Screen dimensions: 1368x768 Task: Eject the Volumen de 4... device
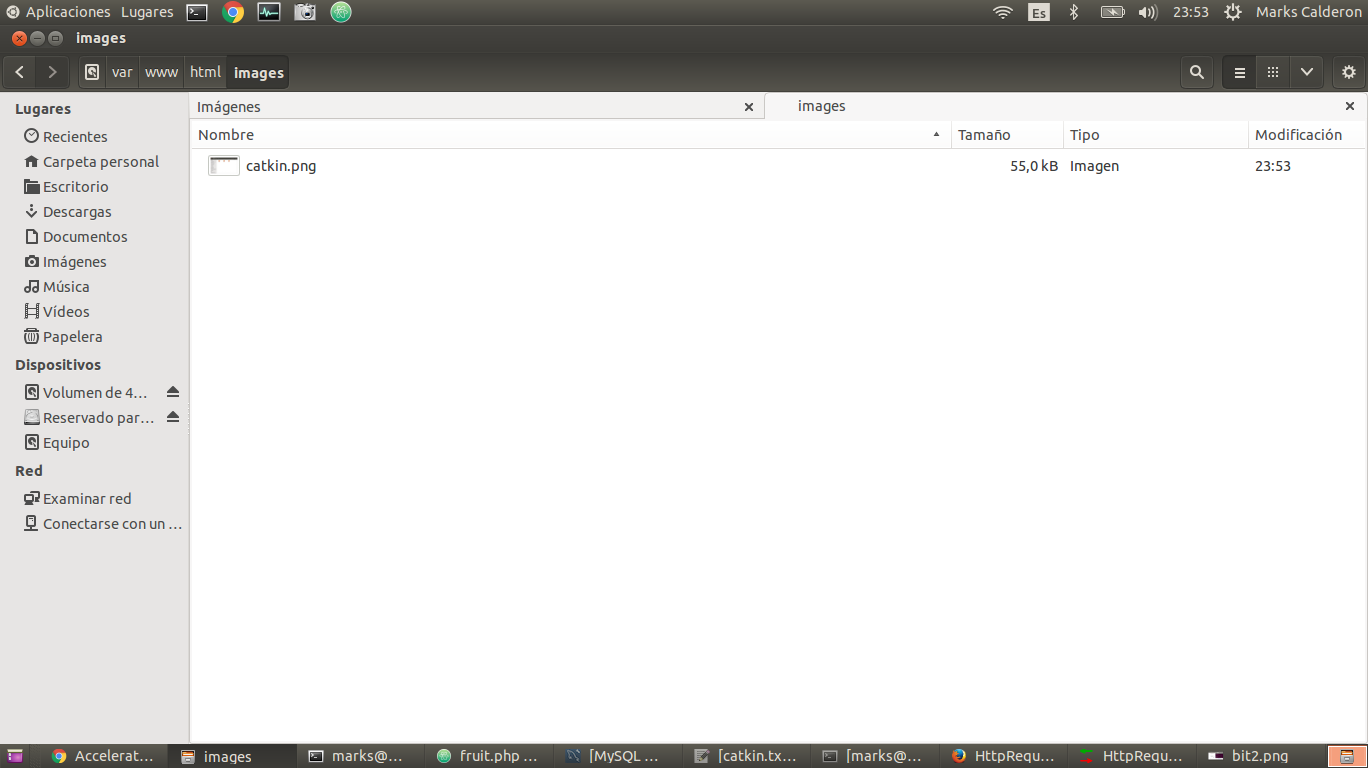coord(173,392)
